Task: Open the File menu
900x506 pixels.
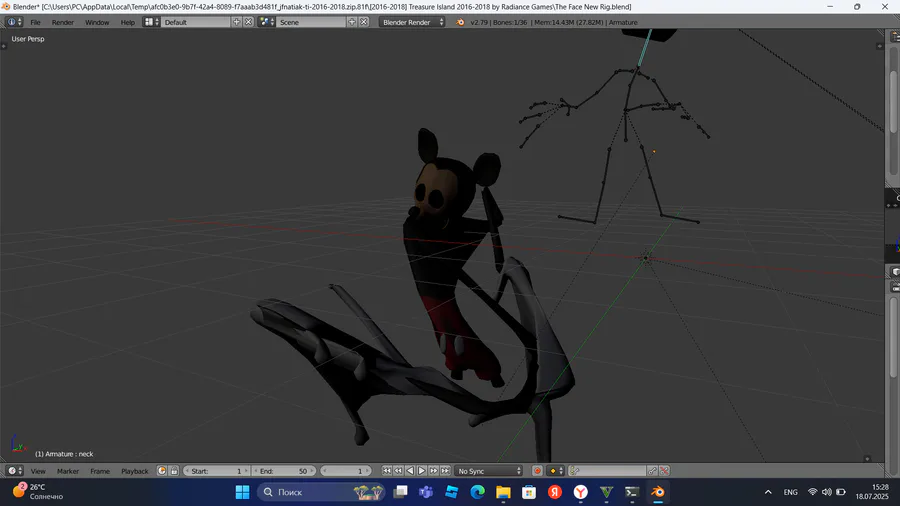Action: pyautogui.click(x=36, y=22)
